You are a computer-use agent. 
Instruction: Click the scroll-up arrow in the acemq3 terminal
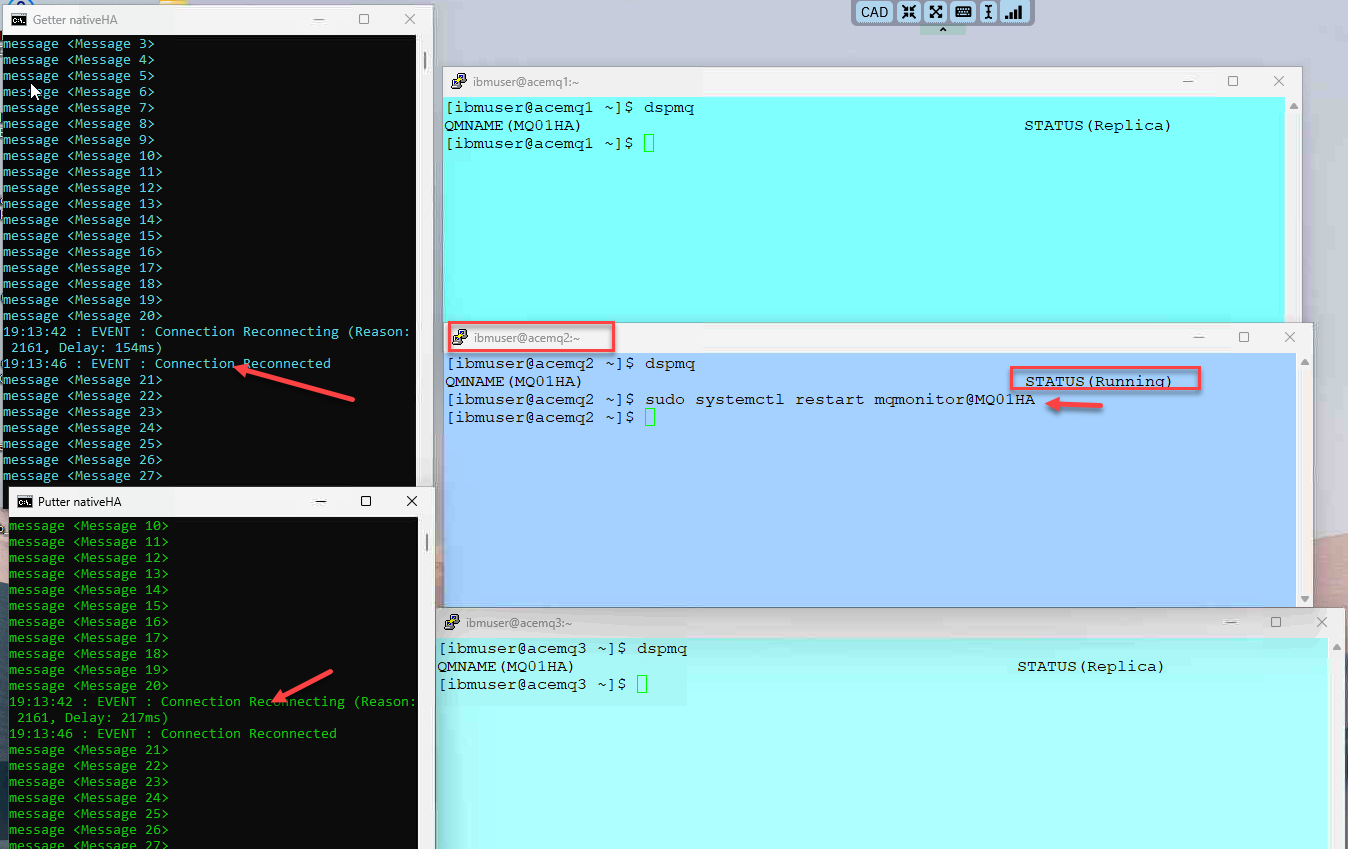point(1336,645)
